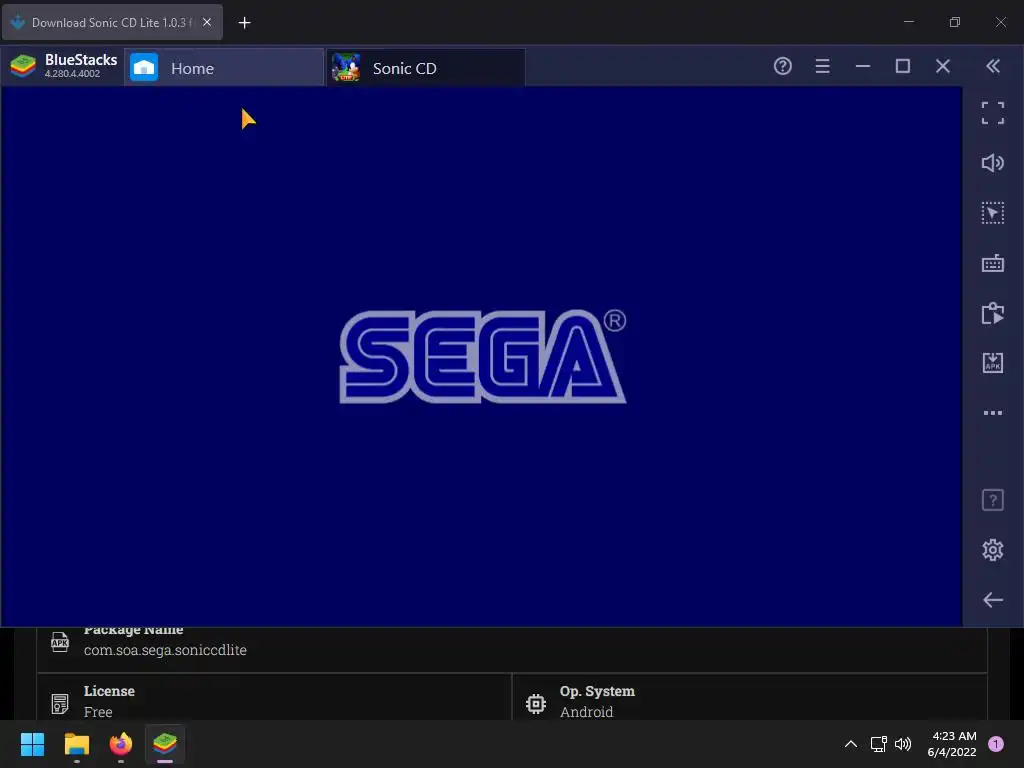Click the Android value under Op. System
This screenshot has width=1024, height=768.
click(x=586, y=712)
